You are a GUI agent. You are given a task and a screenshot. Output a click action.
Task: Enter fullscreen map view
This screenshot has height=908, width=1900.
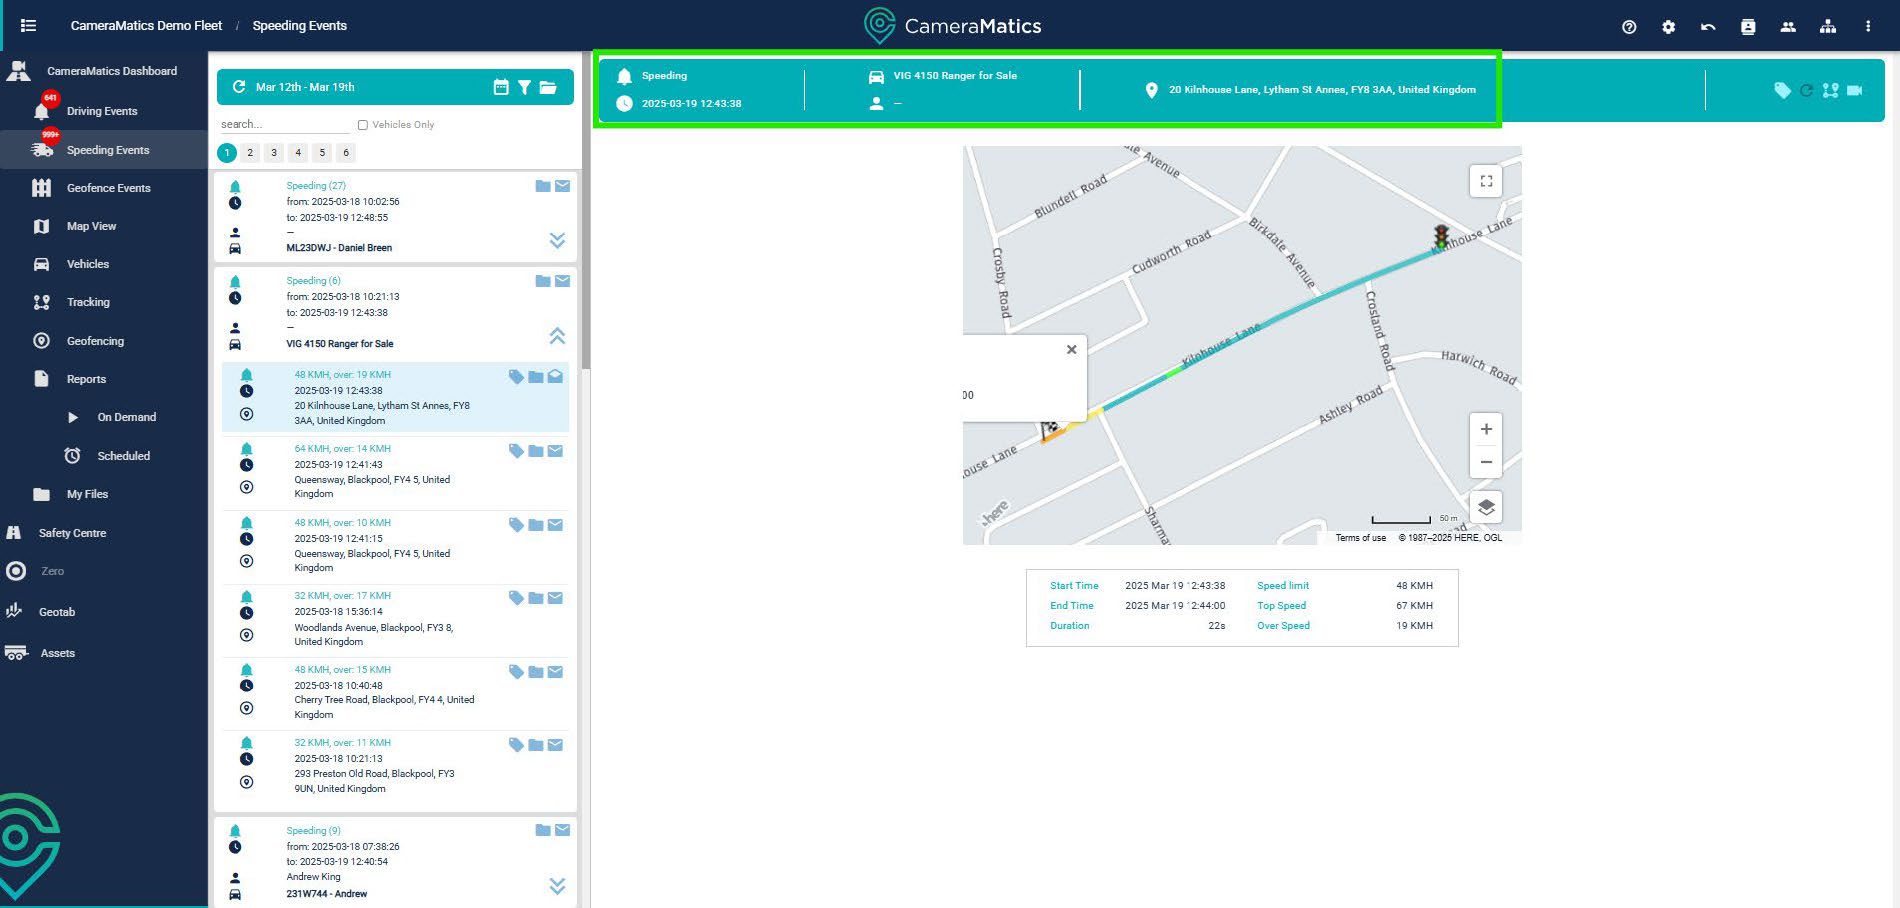pos(1486,181)
